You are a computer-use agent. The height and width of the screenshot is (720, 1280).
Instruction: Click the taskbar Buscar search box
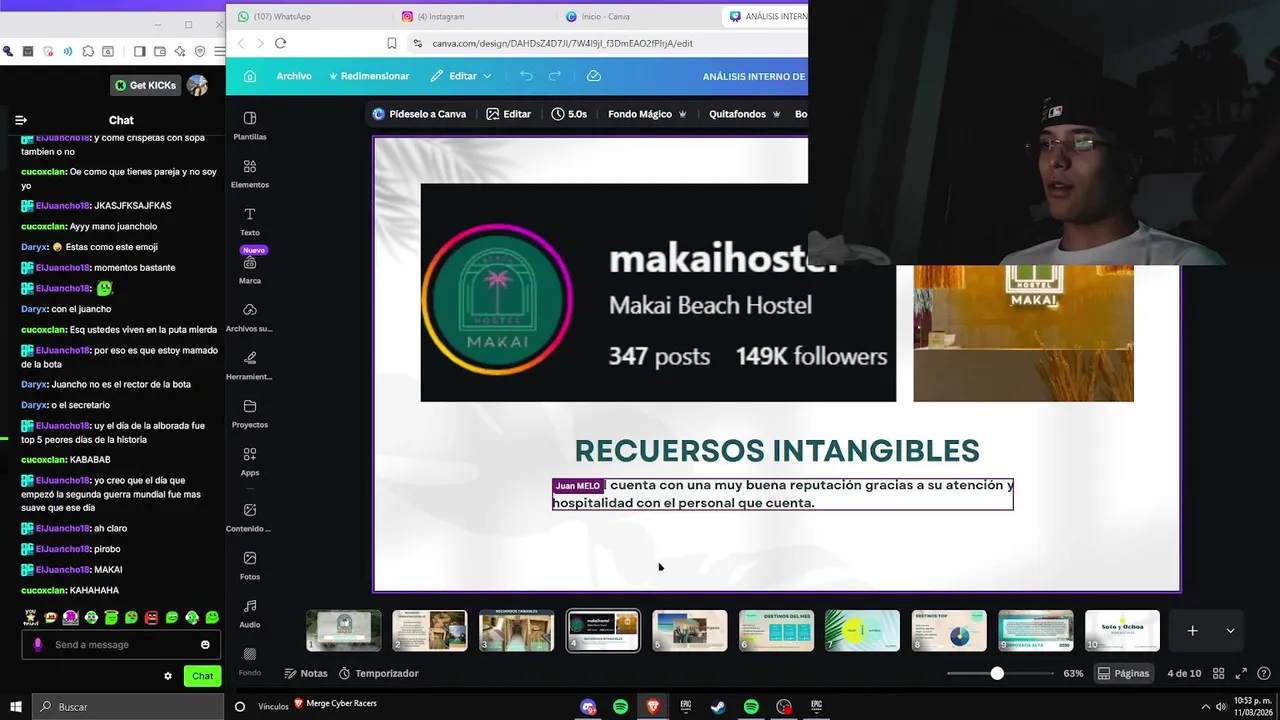click(128, 707)
